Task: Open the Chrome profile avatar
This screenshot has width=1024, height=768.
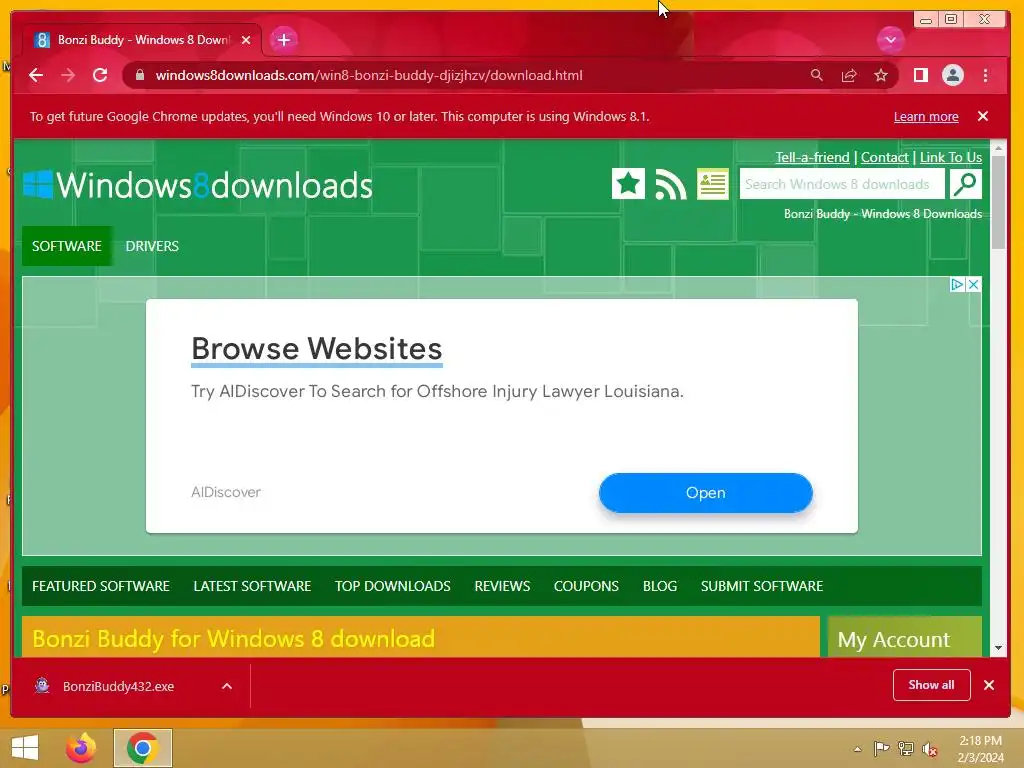Action: tap(953, 75)
